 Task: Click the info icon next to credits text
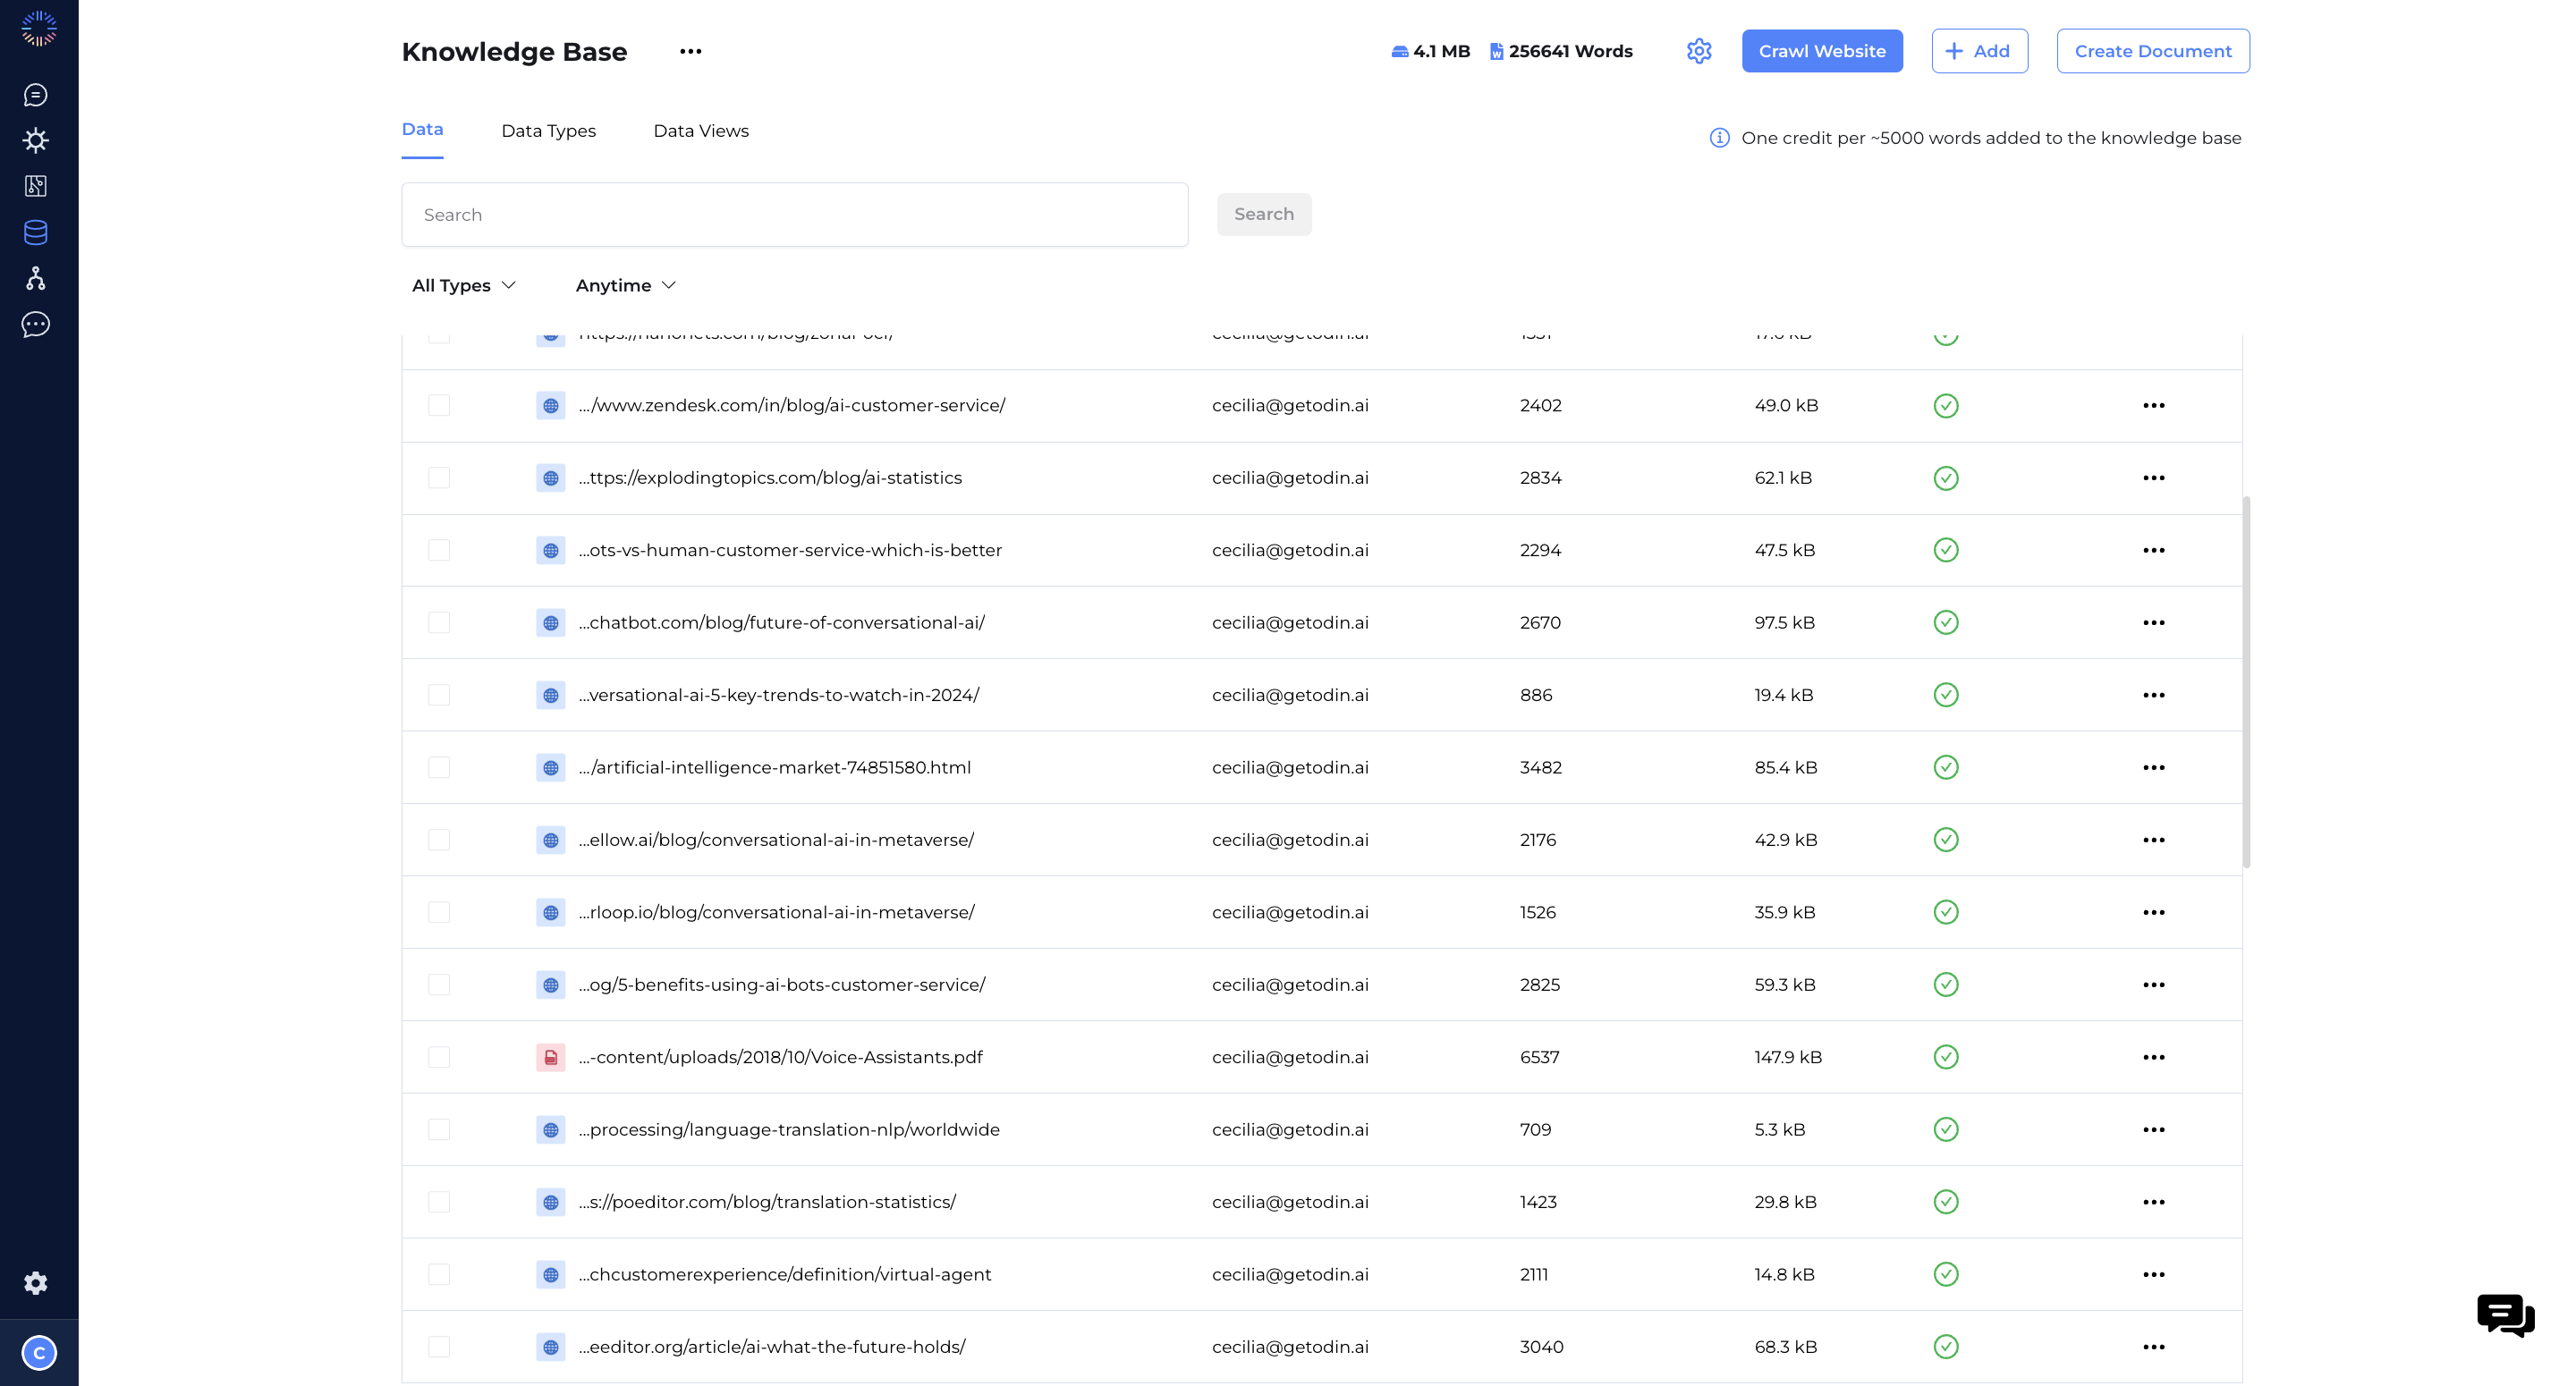(x=1719, y=139)
